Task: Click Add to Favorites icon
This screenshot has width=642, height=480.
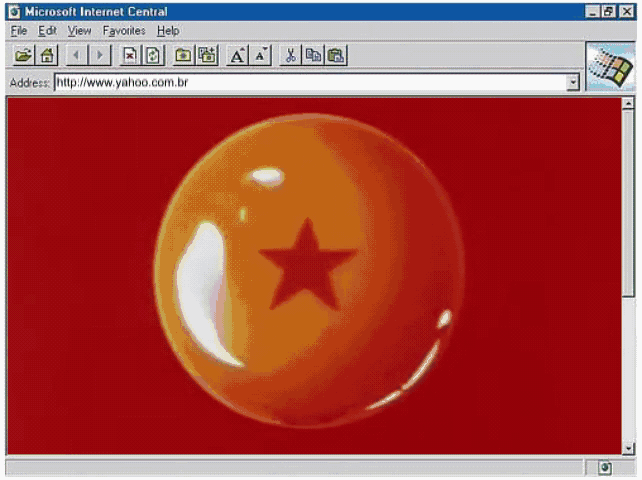Action: click(207, 55)
